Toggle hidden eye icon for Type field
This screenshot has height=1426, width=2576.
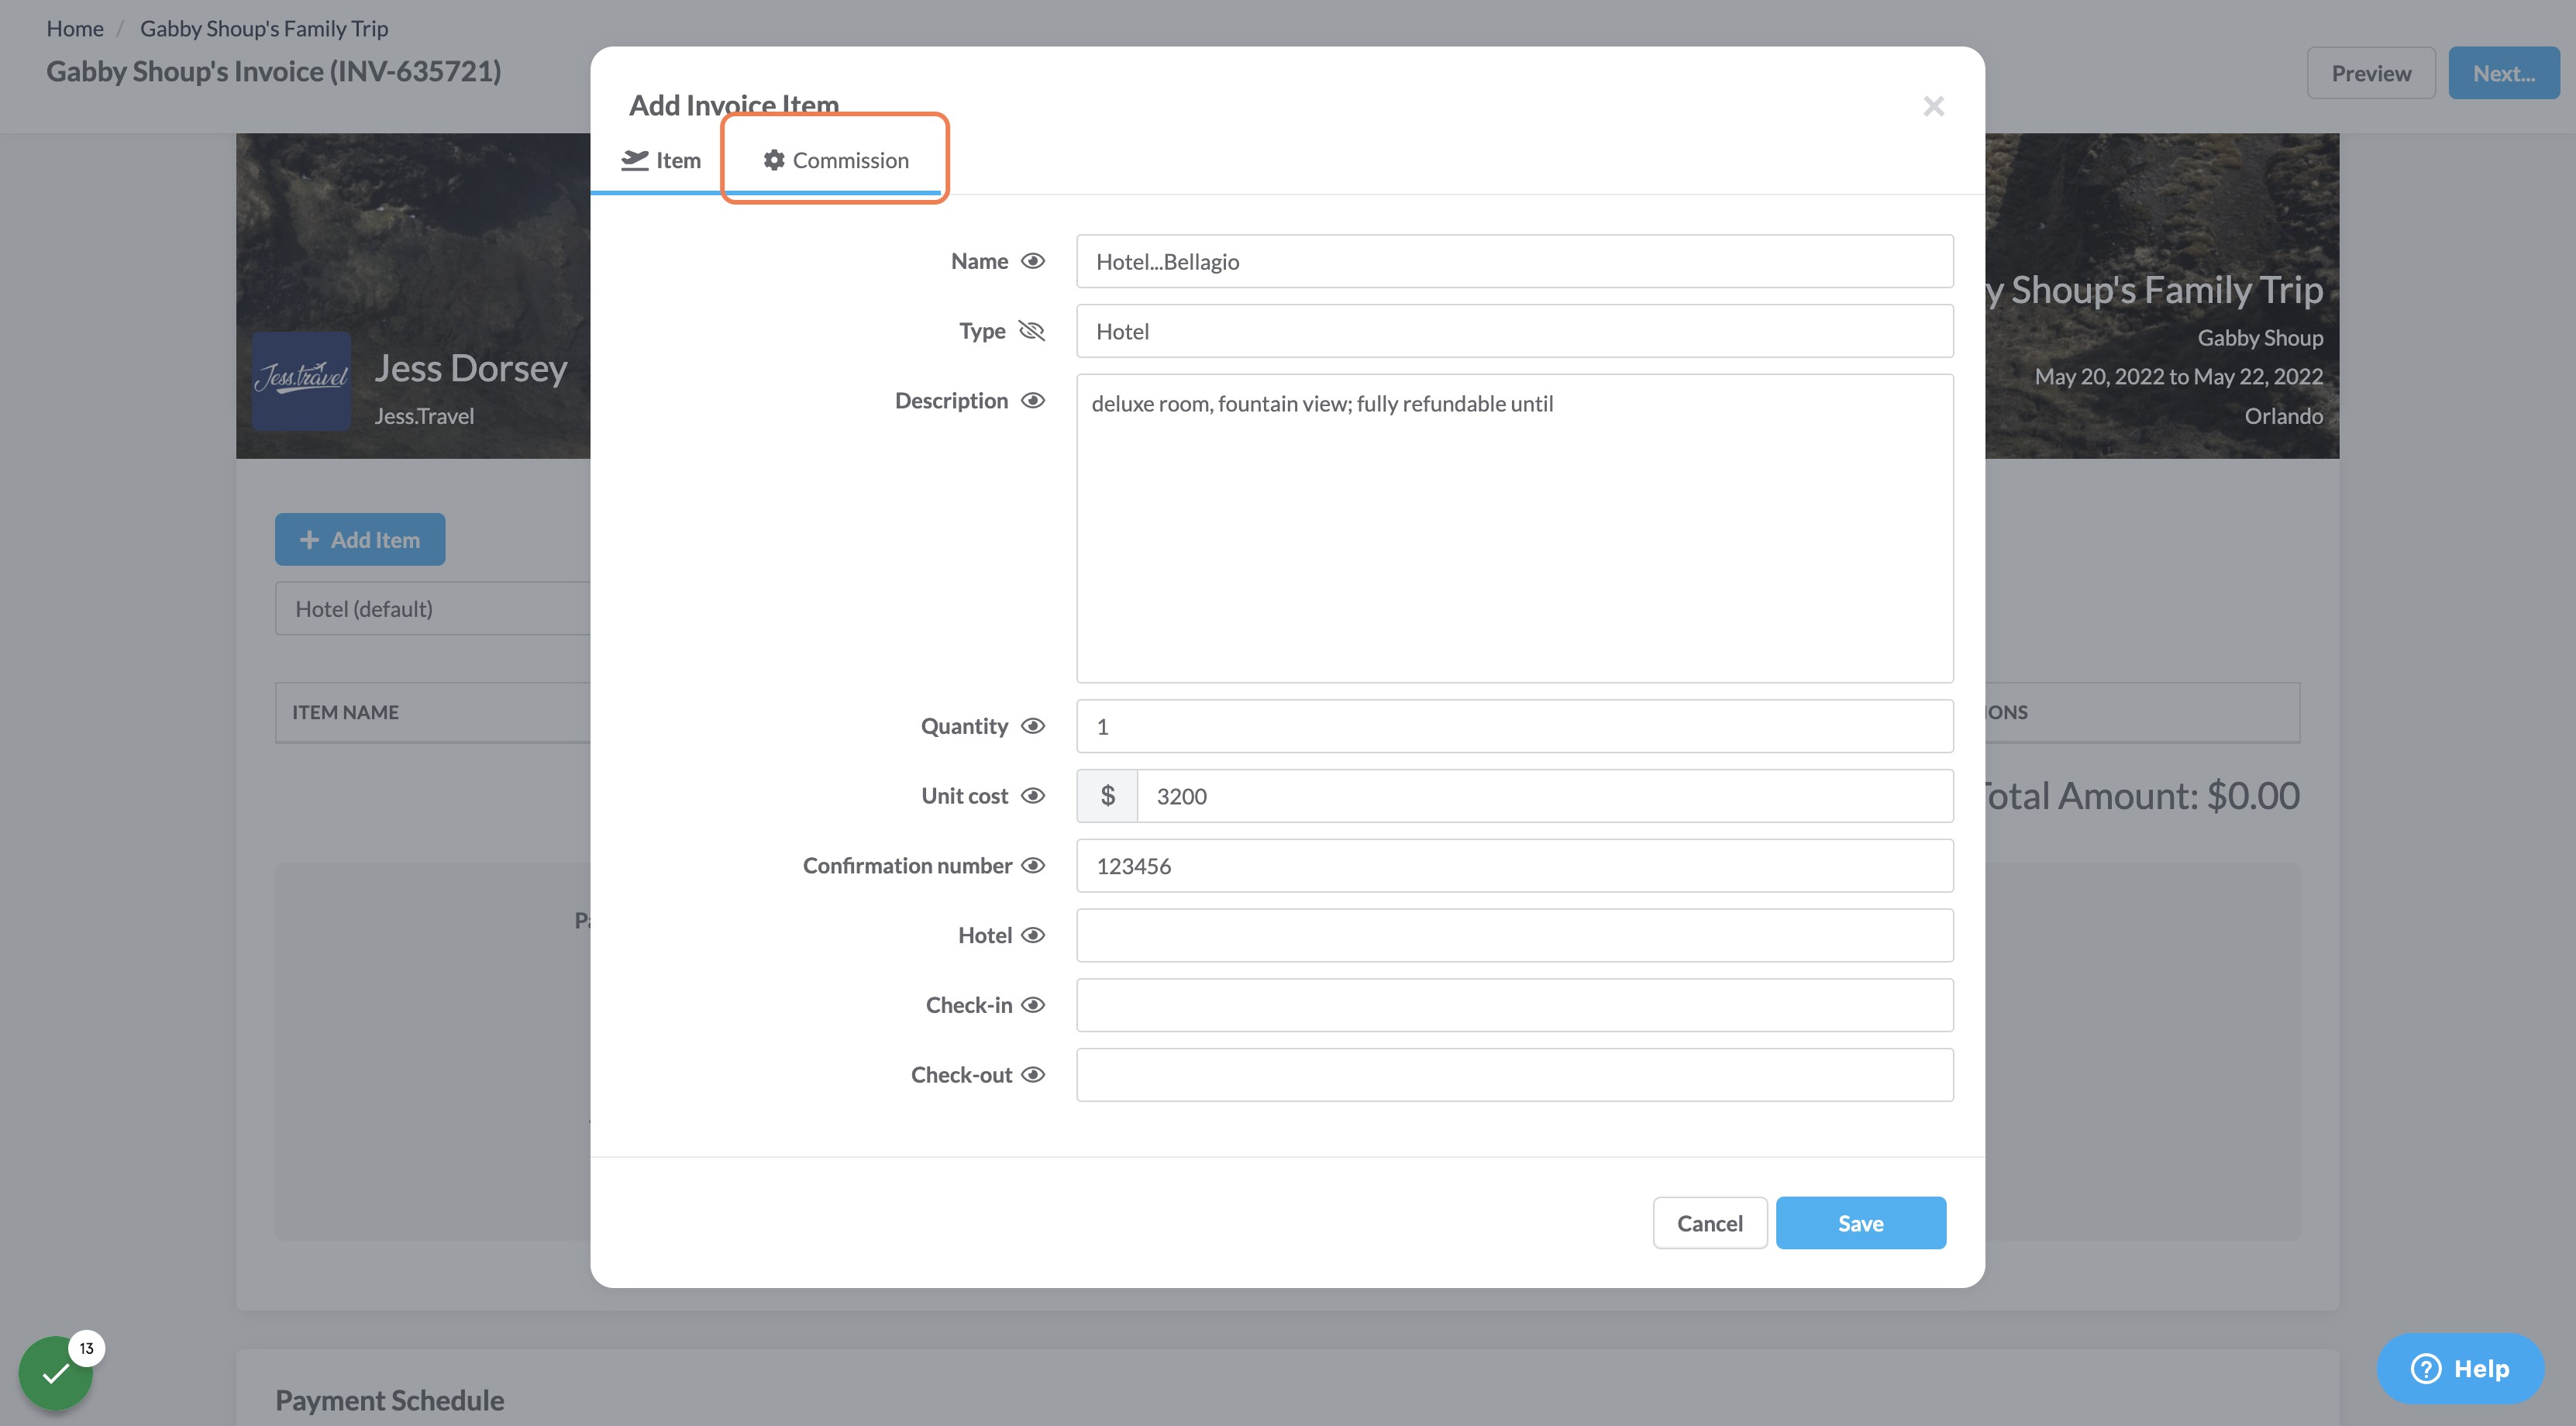tap(1031, 331)
